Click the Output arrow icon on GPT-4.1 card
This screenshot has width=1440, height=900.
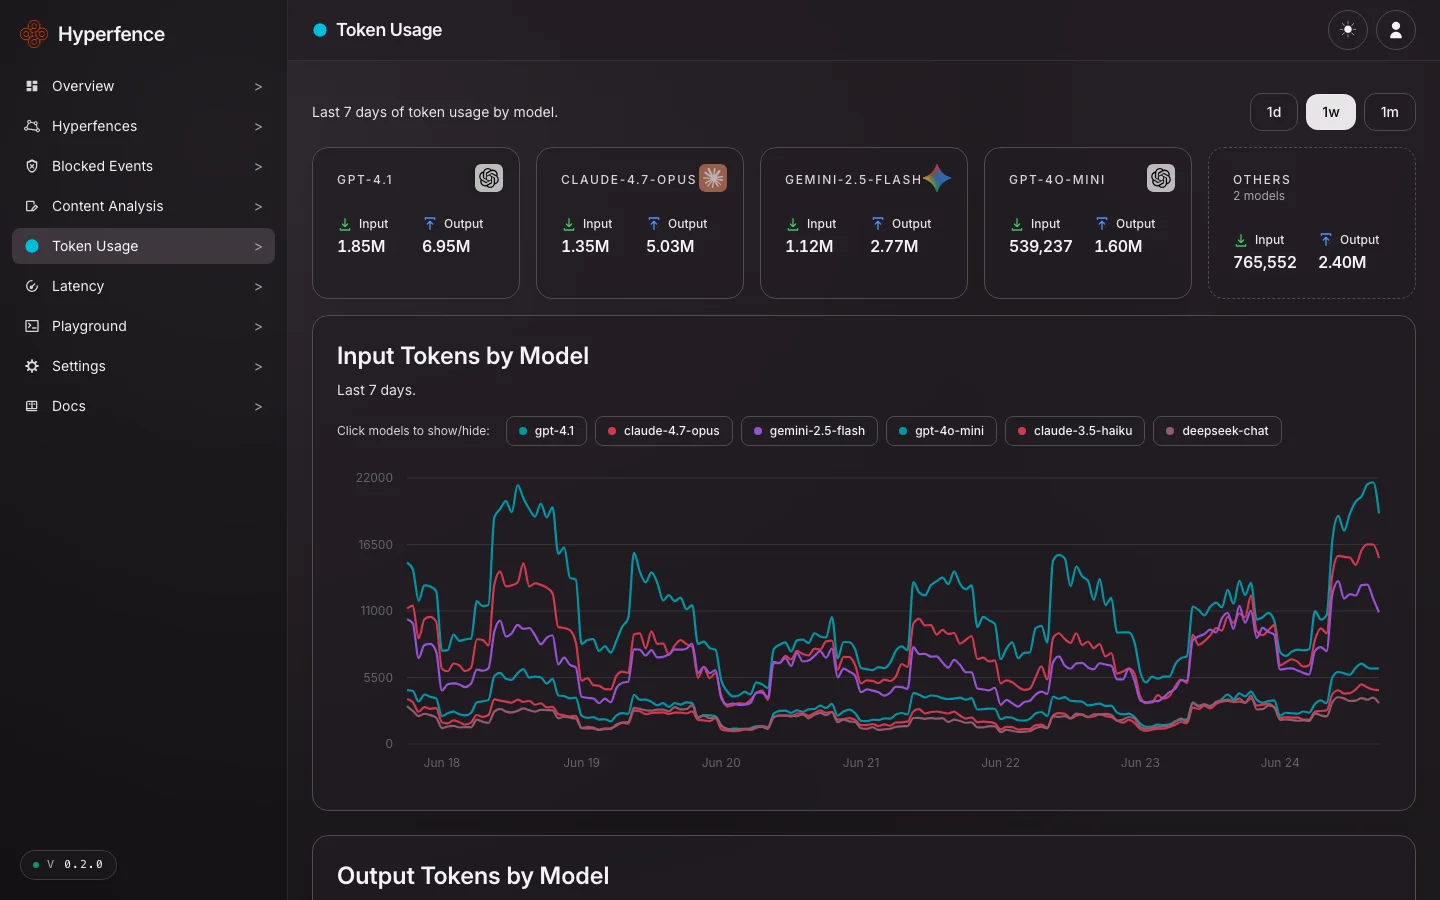point(430,224)
